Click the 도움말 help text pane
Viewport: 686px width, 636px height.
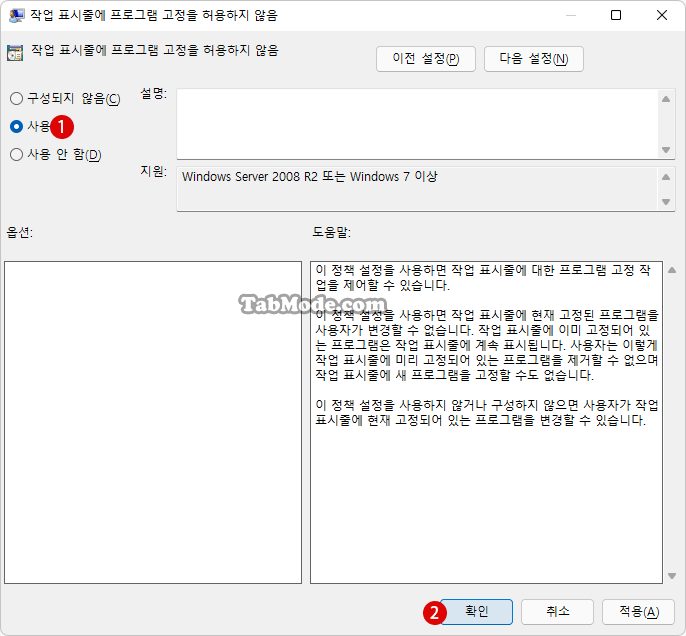click(x=486, y=422)
